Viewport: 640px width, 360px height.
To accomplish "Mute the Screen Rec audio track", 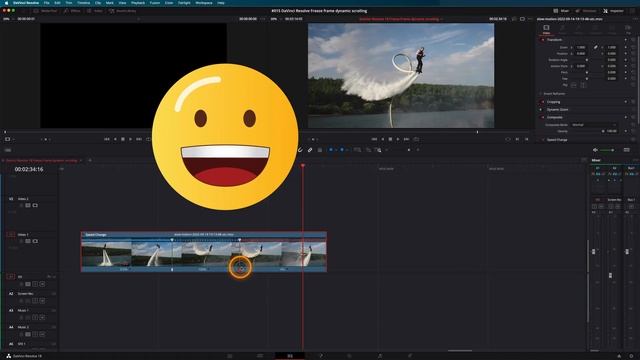I will (42, 301).
